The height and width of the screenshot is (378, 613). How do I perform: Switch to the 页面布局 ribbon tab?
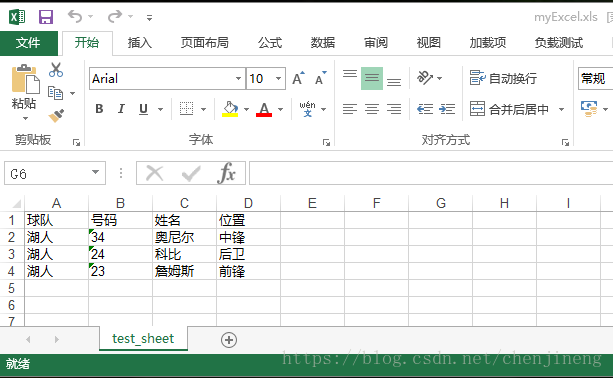tap(204, 43)
